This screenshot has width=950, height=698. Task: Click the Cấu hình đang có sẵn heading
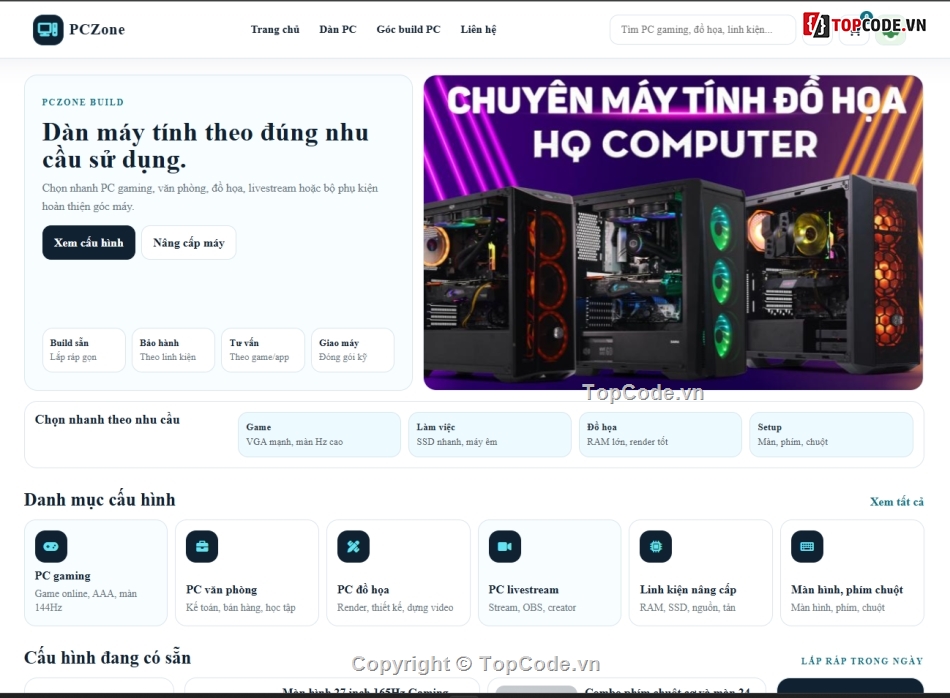coord(107,657)
